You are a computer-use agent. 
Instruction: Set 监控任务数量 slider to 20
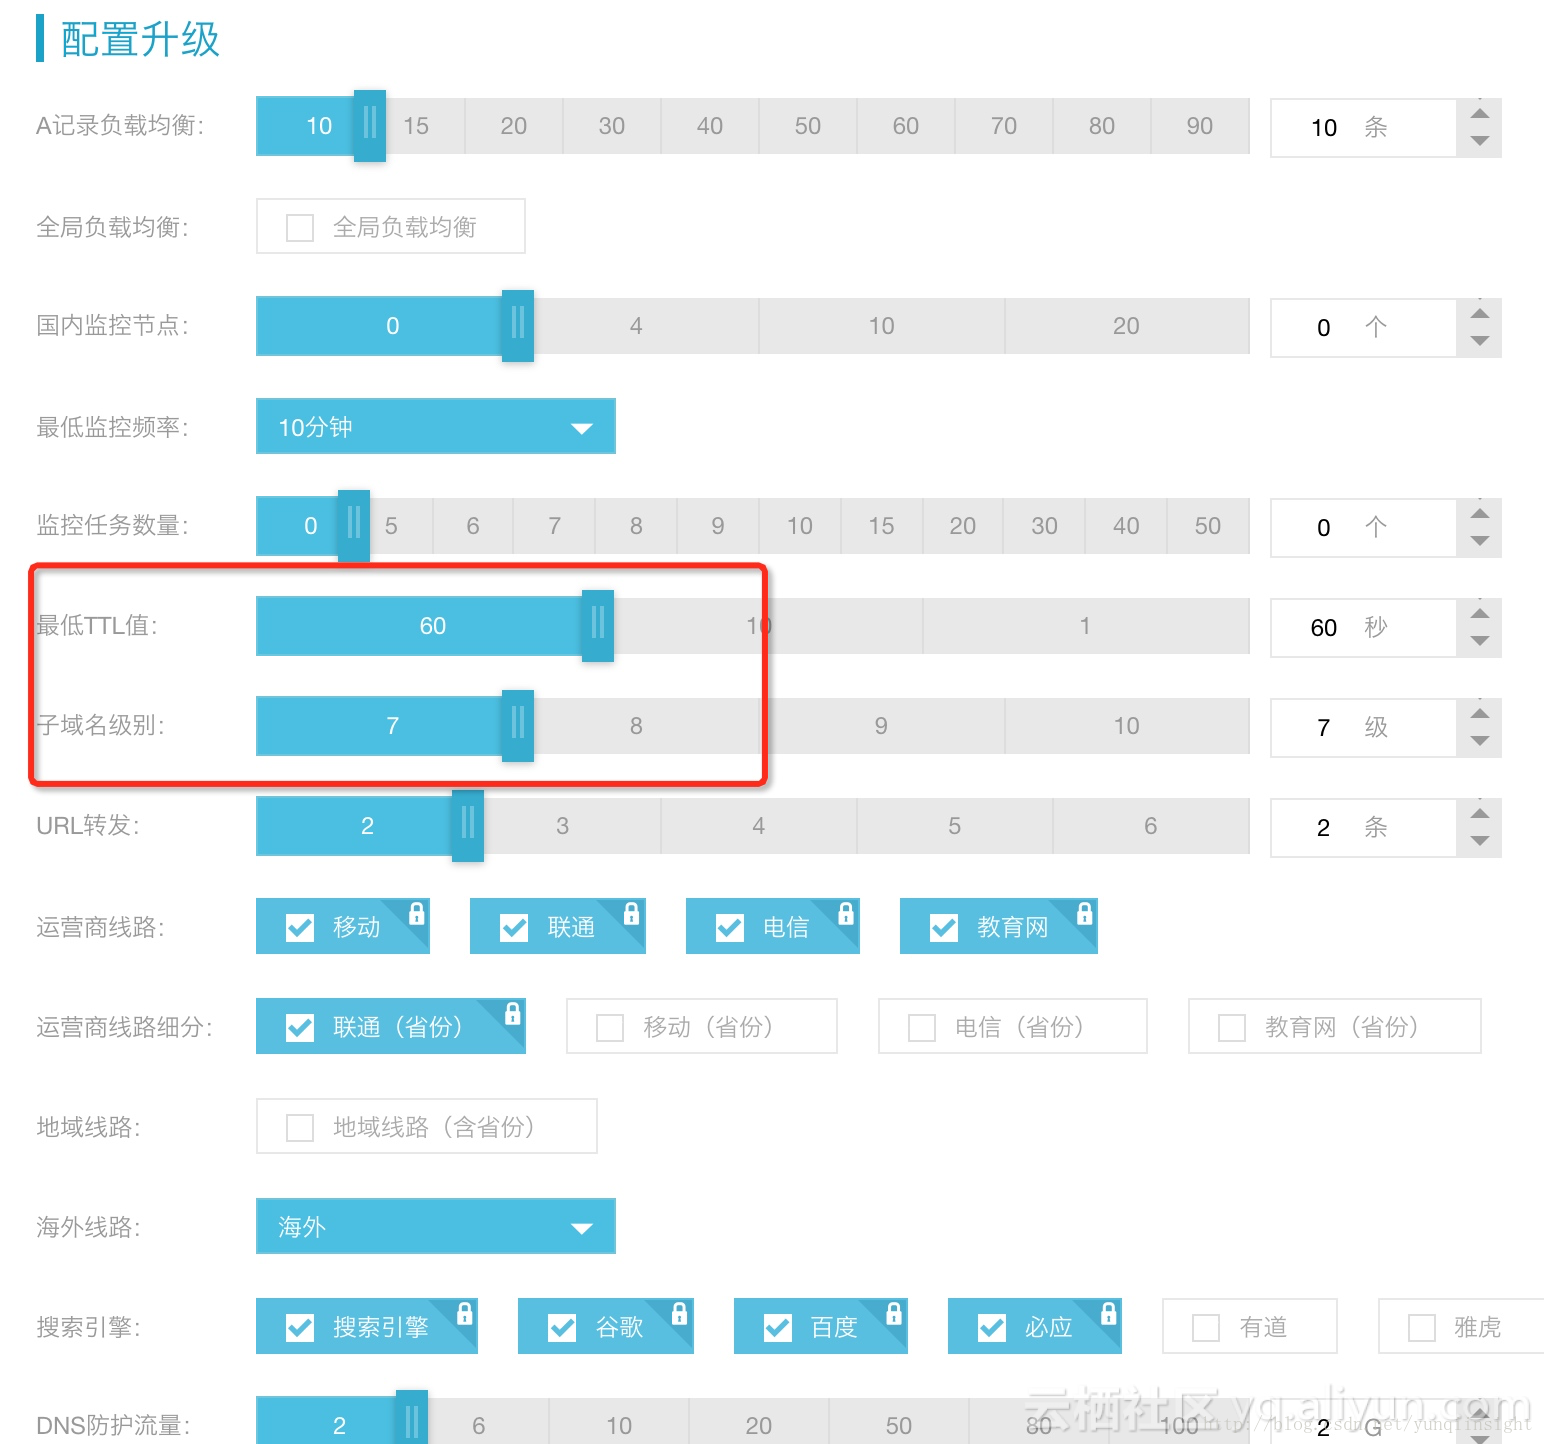click(x=963, y=526)
